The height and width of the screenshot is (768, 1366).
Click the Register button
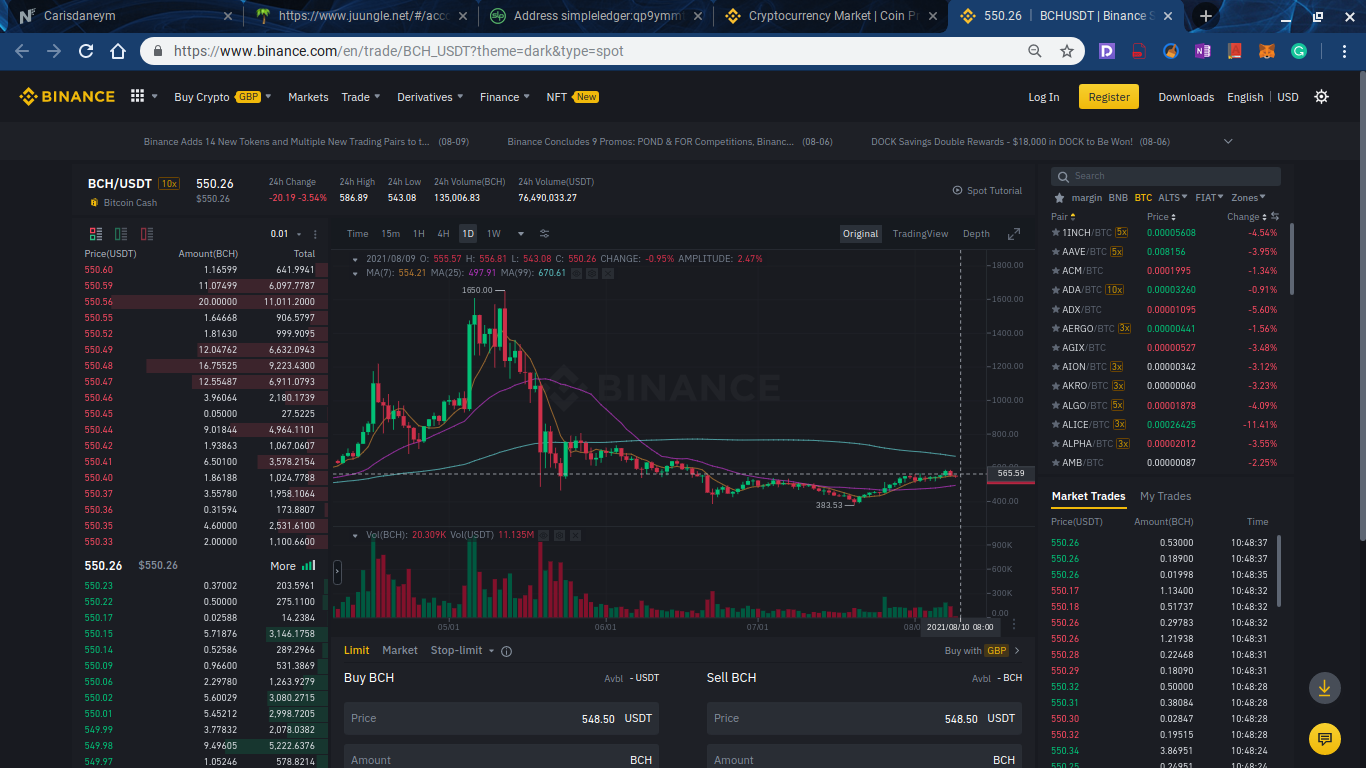(1109, 96)
